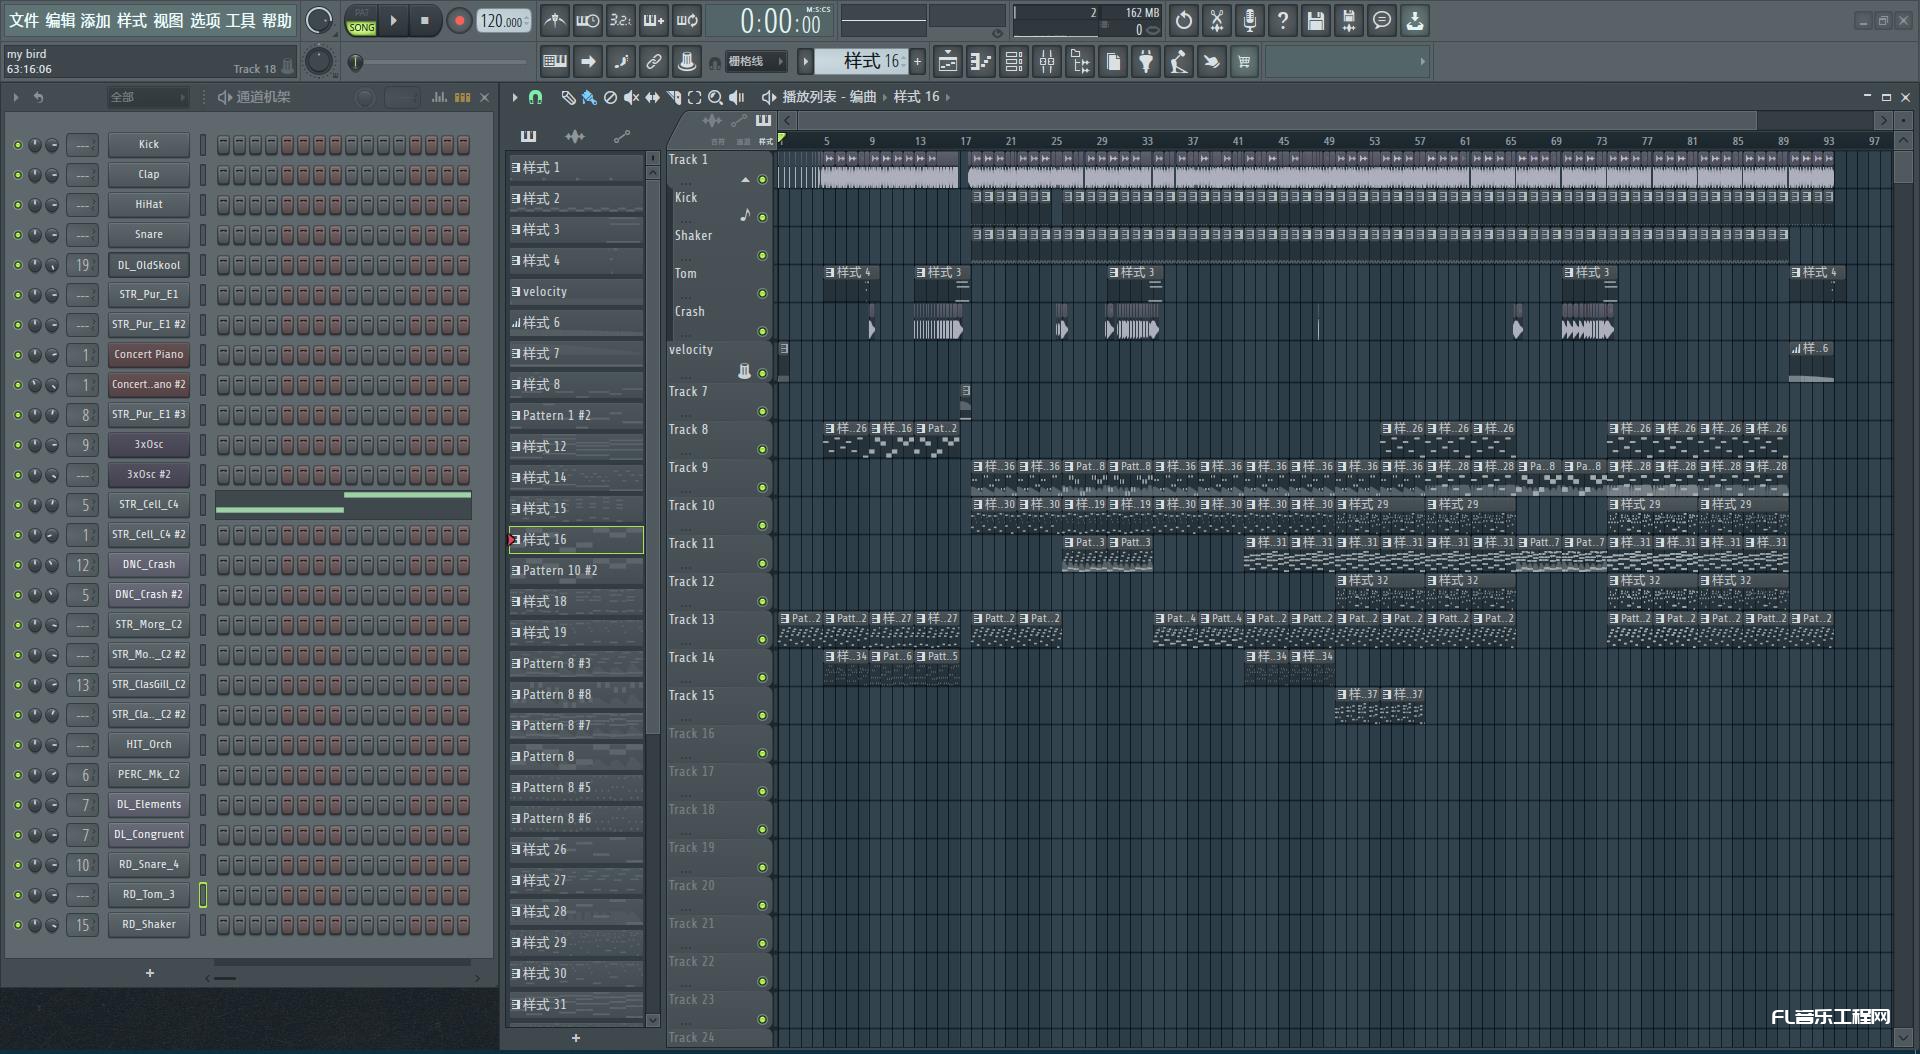
Task: Open audio editor scissors icon
Action: [x=1217, y=20]
